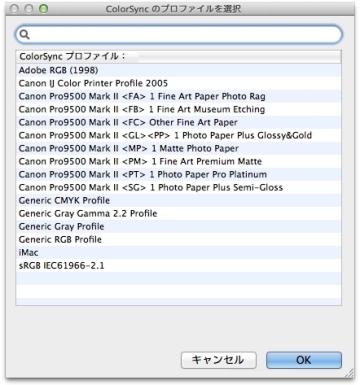Screen dimensions: 360x385
Task: Pick Canon Pro9500 <SG> Photo Paper Plus Semi-Gloss
Action: click(x=179, y=187)
